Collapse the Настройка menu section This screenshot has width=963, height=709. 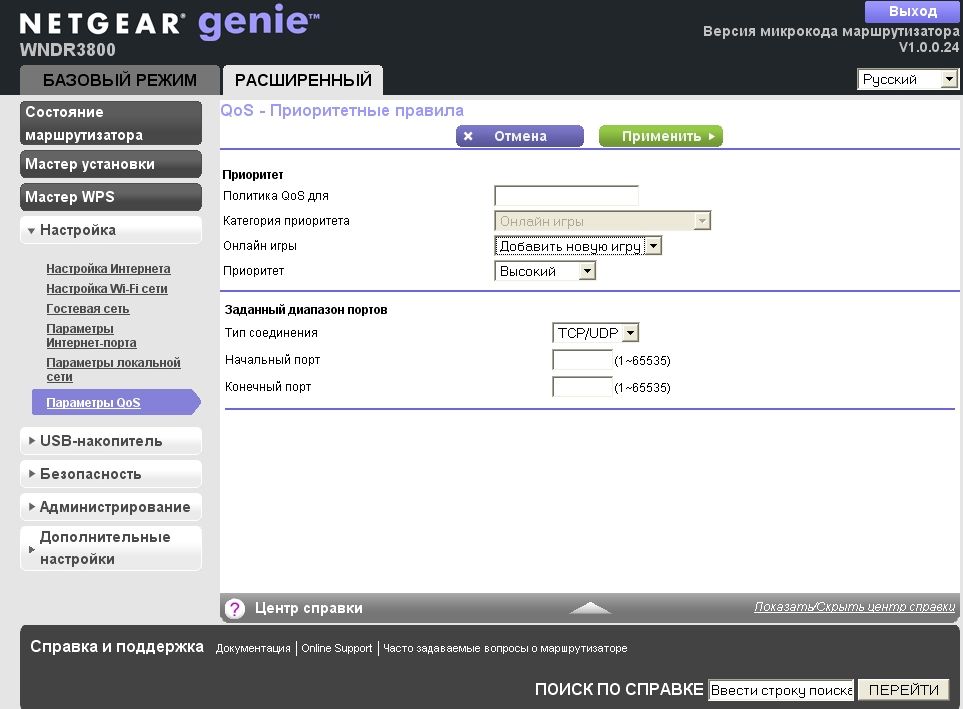(x=111, y=230)
